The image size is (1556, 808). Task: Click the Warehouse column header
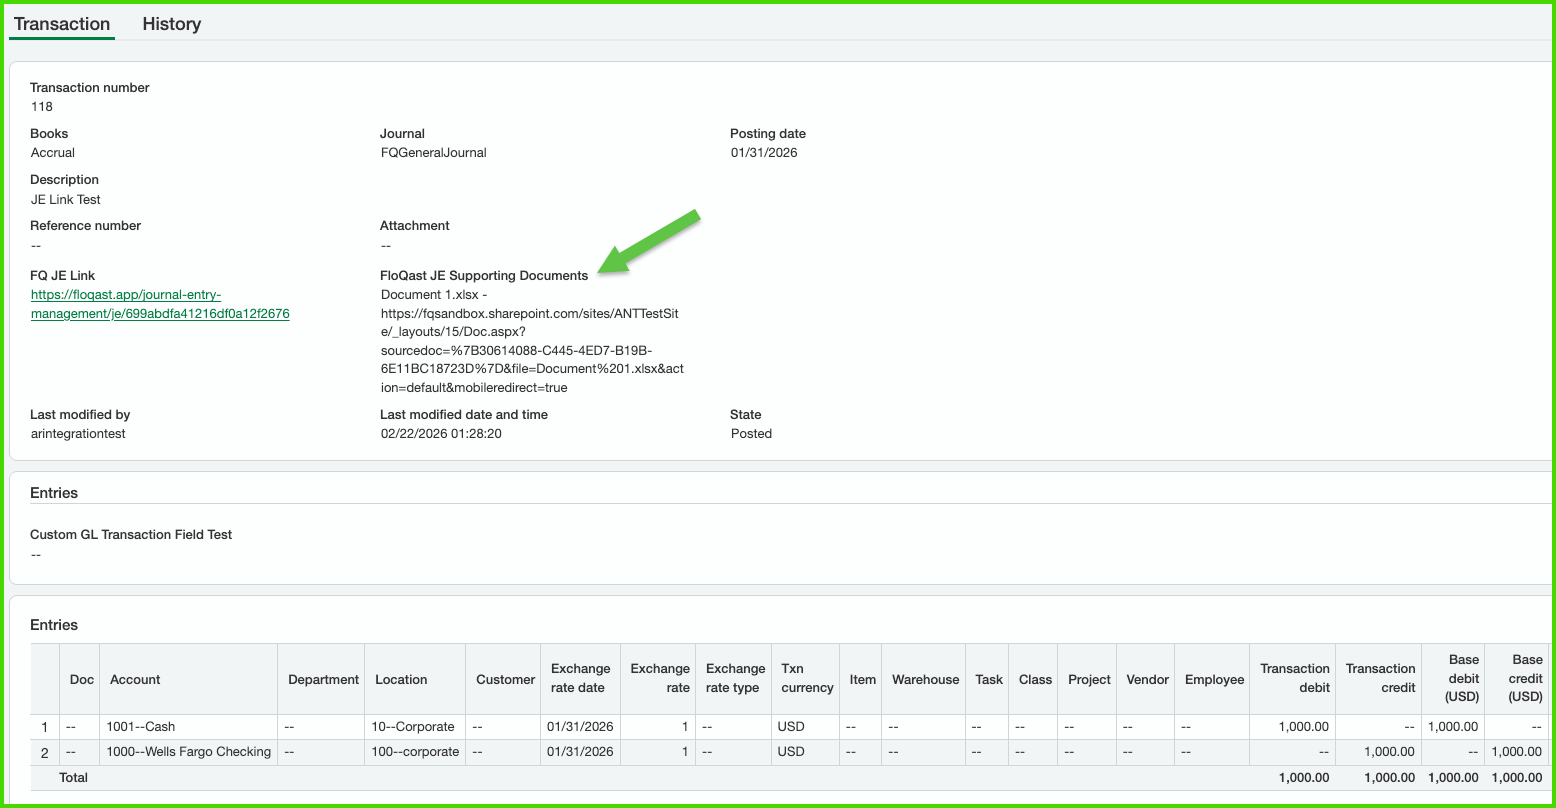point(925,679)
